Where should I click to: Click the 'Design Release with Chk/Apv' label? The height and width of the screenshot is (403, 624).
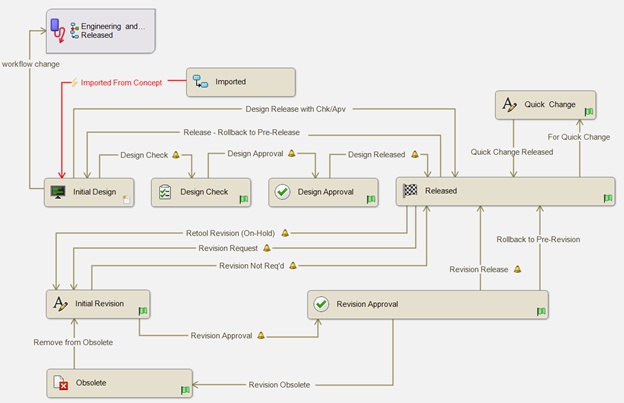[x=296, y=109]
